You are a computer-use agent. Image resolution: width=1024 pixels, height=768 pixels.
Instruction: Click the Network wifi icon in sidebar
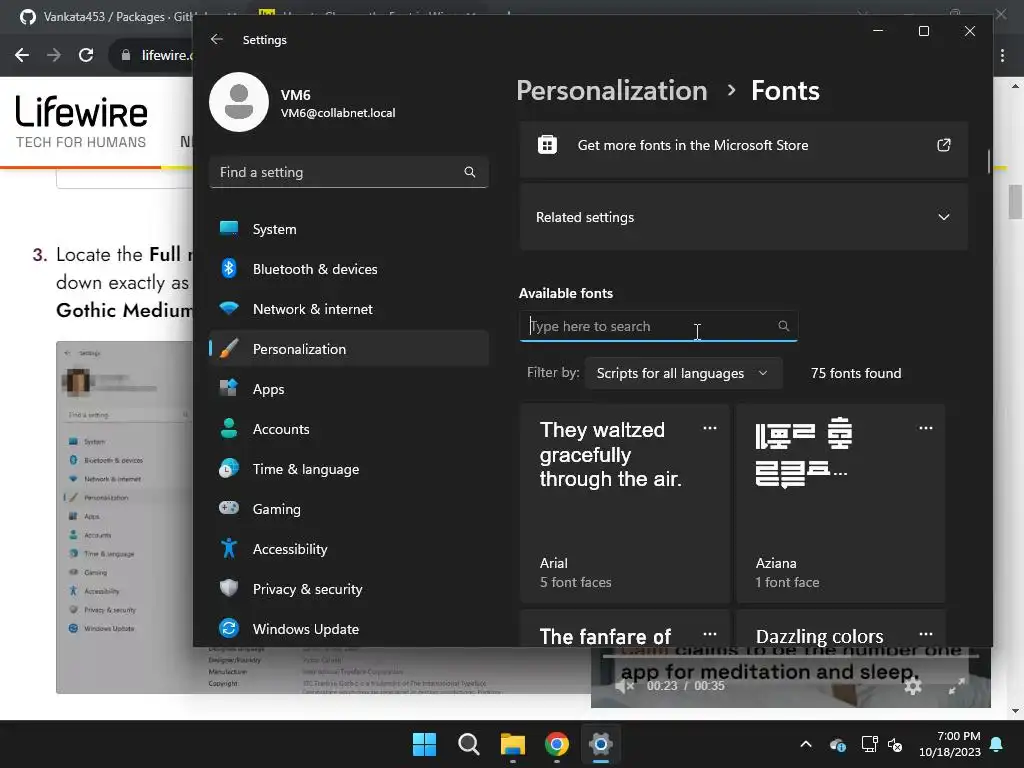click(229, 308)
